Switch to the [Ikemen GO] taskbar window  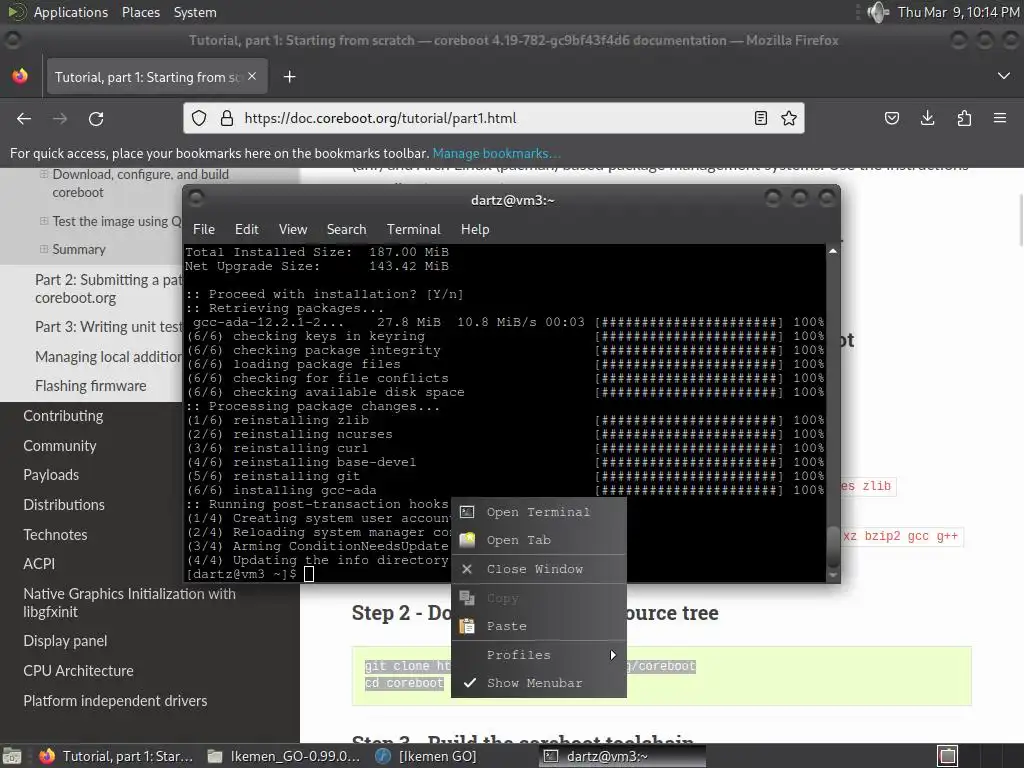point(427,756)
